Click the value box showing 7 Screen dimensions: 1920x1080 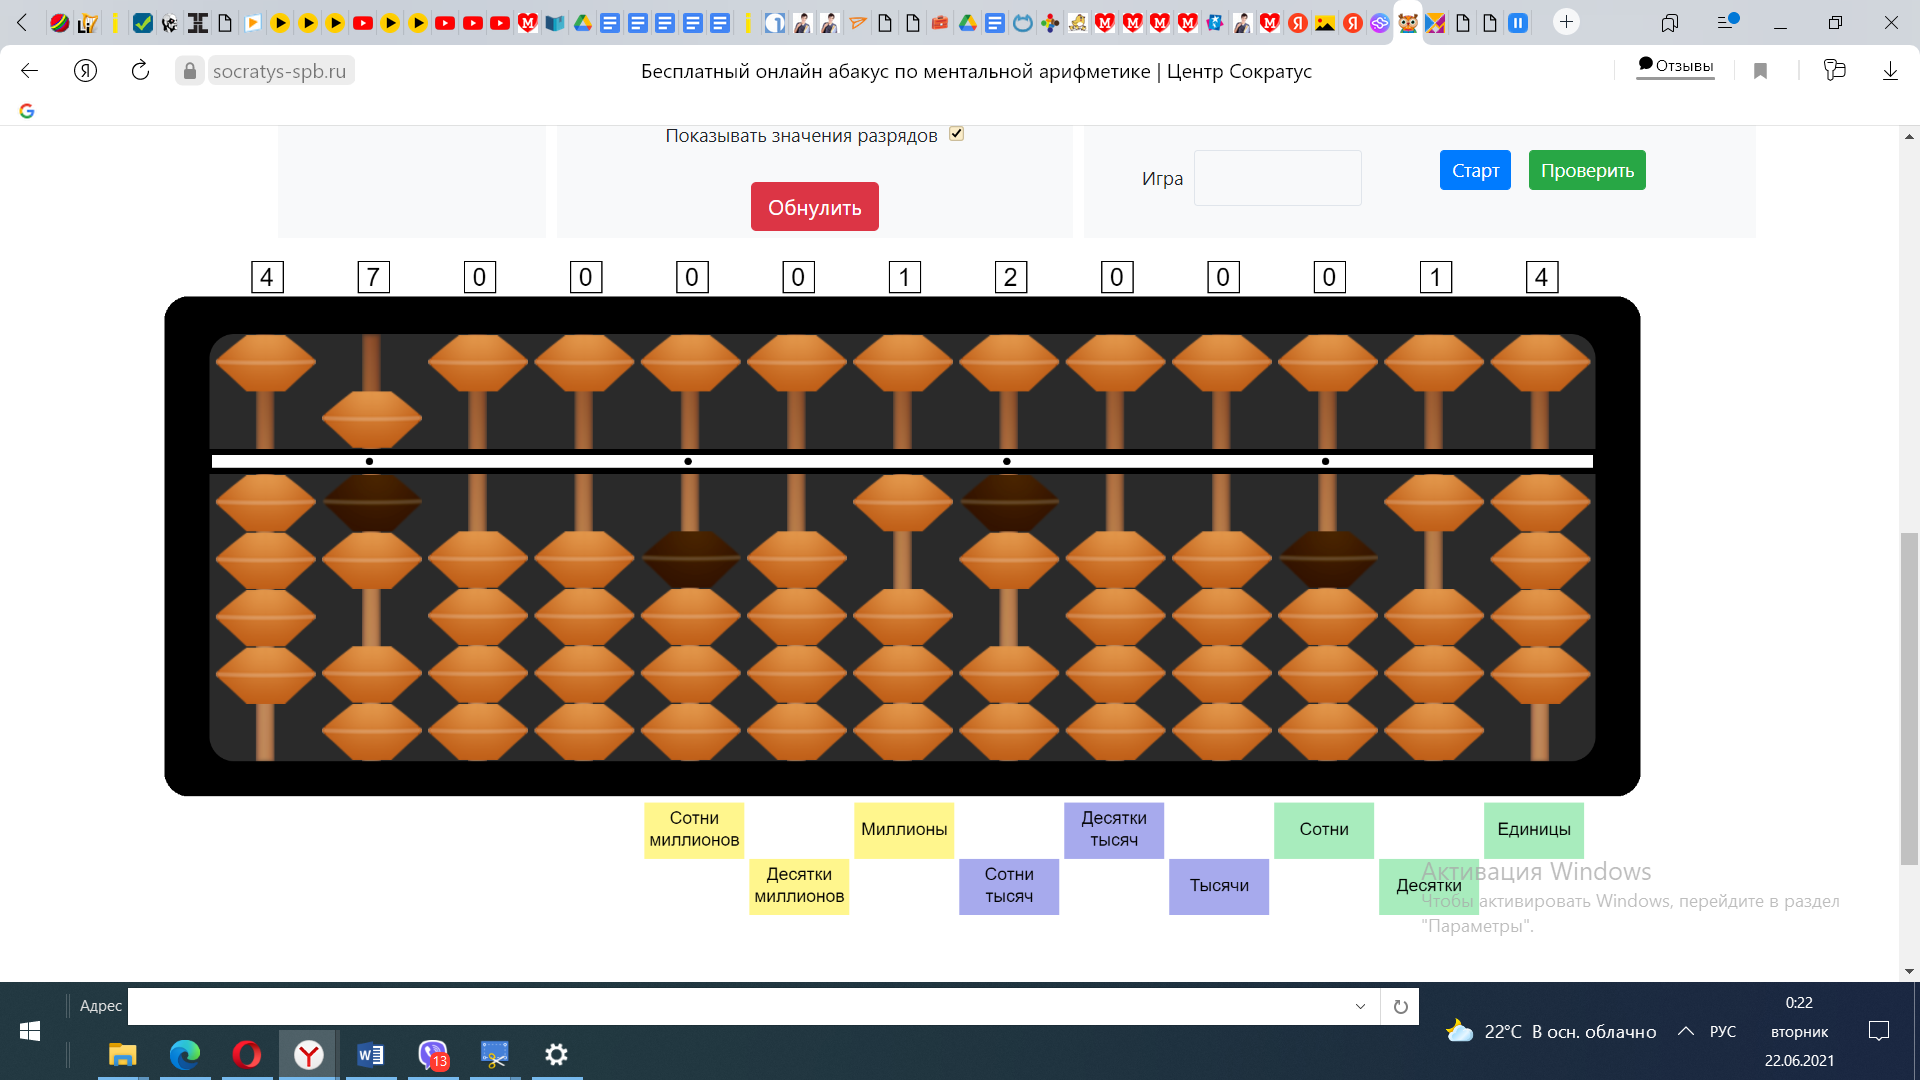tap(373, 277)
